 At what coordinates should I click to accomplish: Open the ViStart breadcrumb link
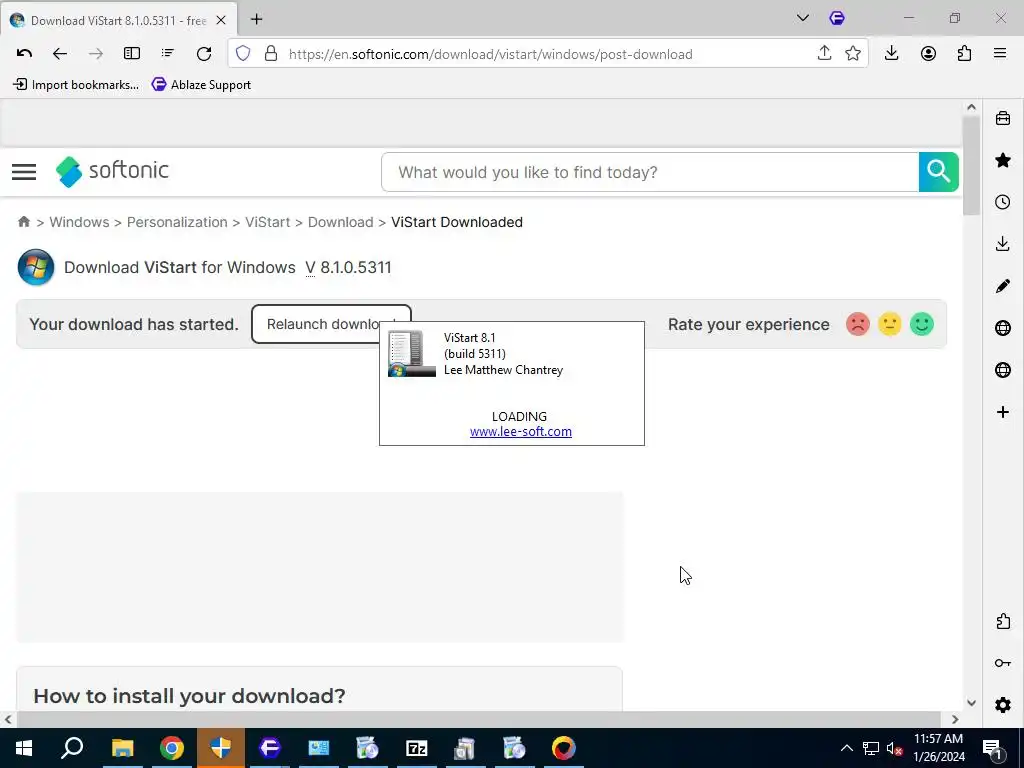[x=268, y=222]
